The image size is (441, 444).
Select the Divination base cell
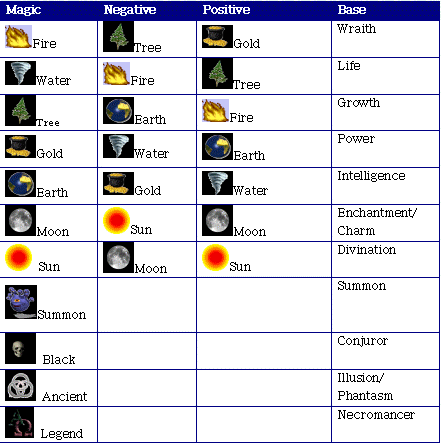point(385,260)
